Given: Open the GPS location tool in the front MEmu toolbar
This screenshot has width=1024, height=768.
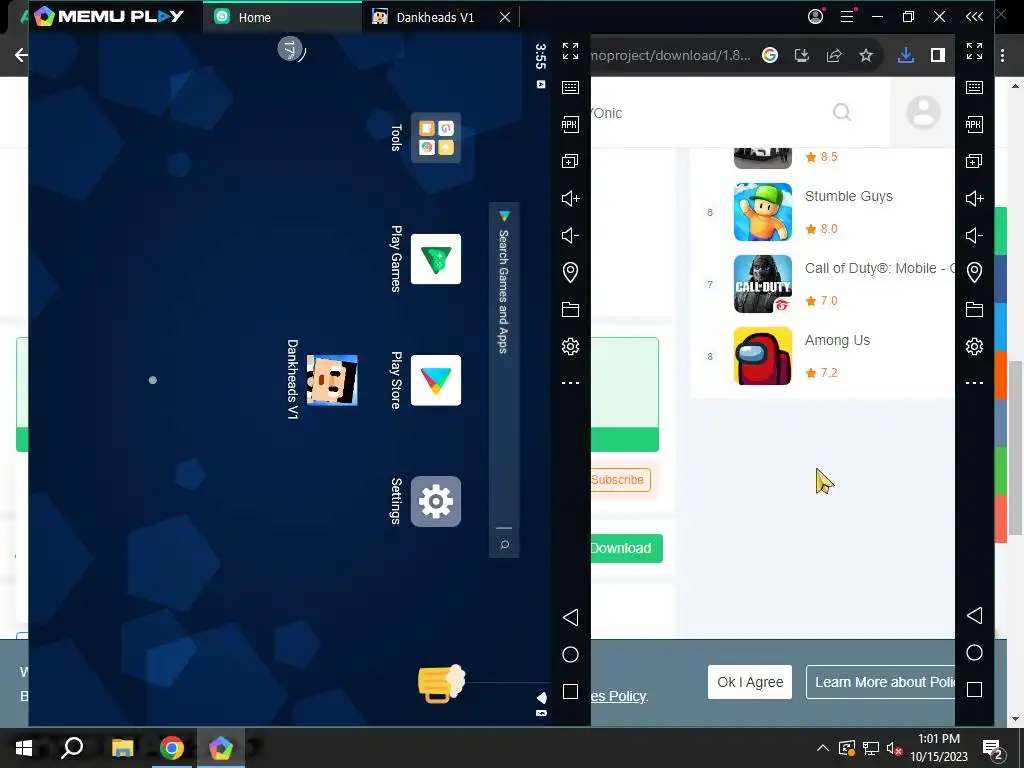Looking at the screenshot, I should (570, 272).
